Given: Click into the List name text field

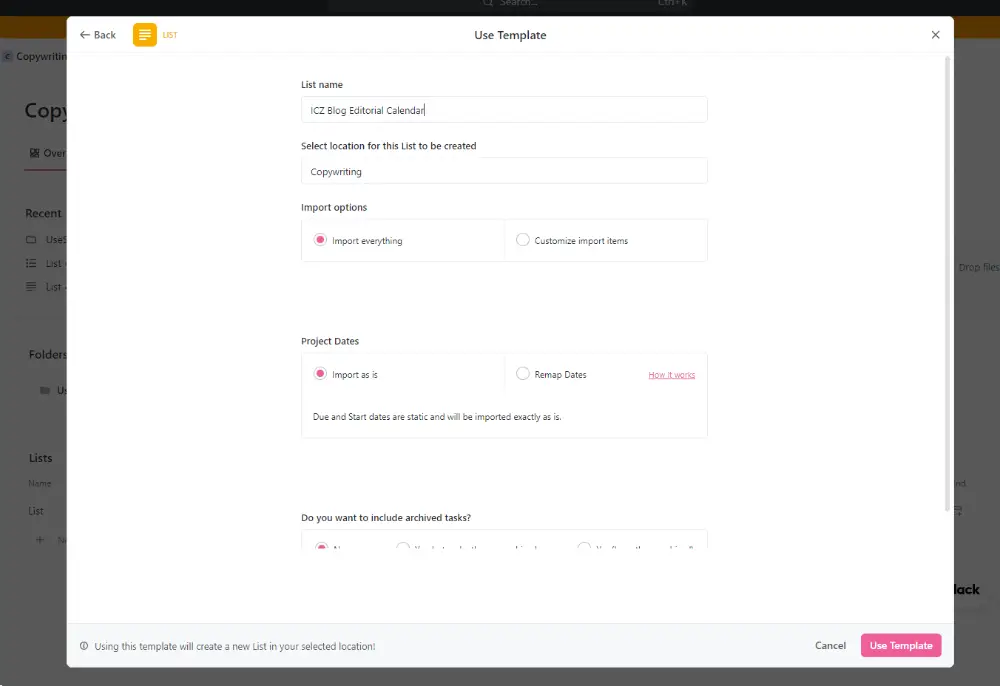Looking at the screenshot, I should coord(504,110).
